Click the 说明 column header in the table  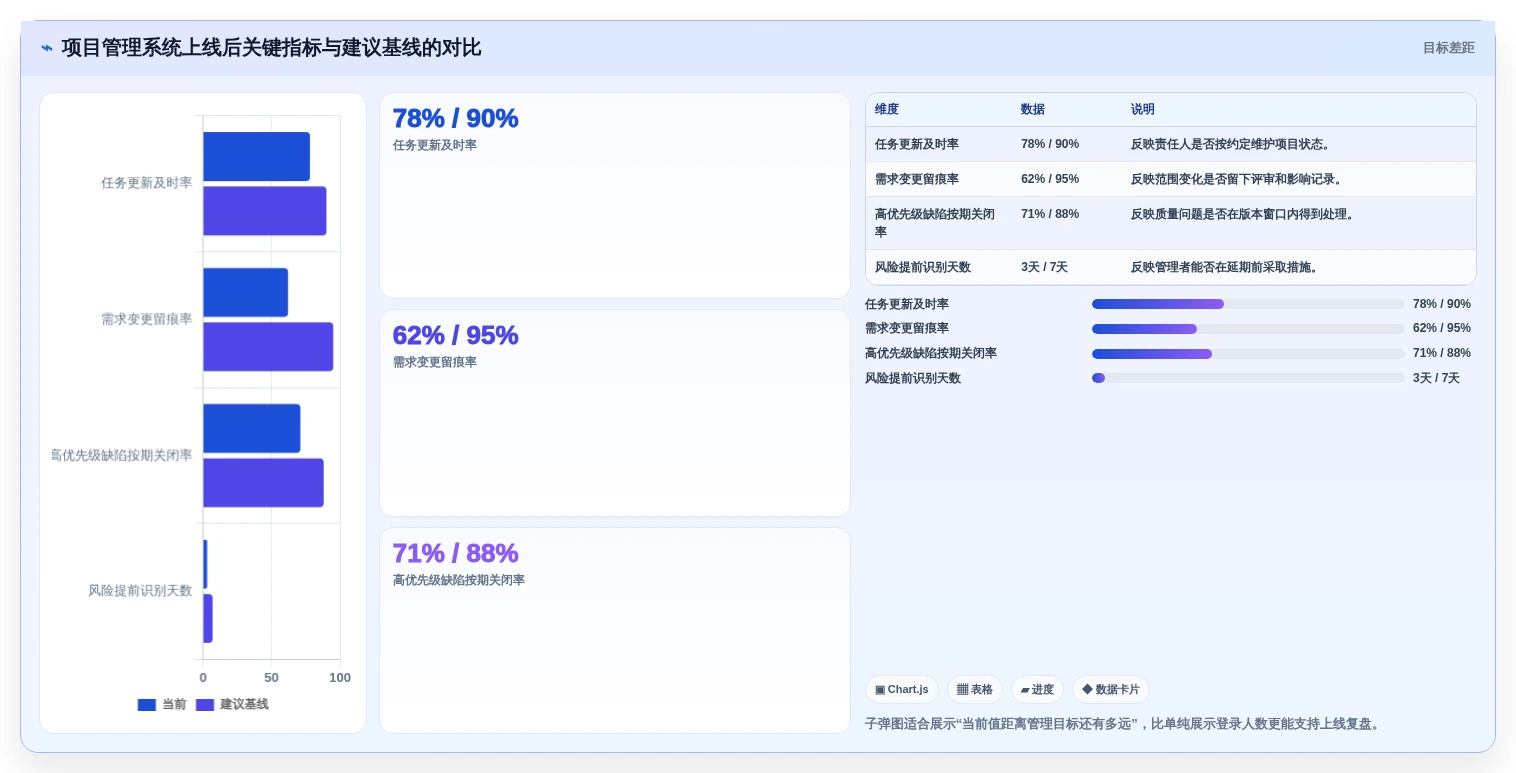pyautogui.click(x=1143, y=110)
